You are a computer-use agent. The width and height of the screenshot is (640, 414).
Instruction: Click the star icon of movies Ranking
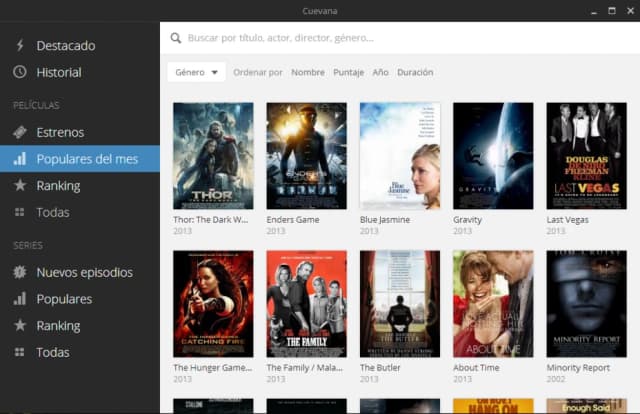pos(20,185)
